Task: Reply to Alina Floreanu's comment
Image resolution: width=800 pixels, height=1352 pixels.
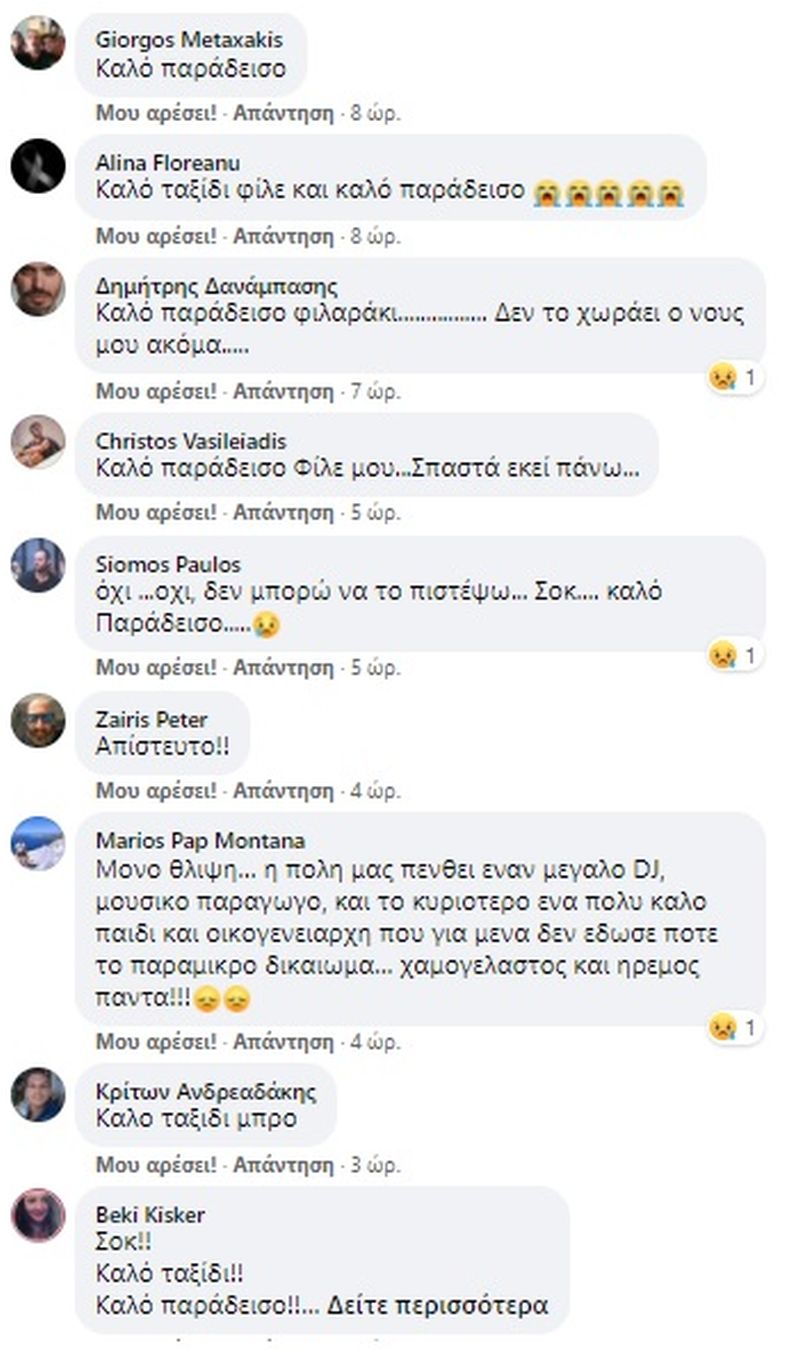Action: (283, 237)
